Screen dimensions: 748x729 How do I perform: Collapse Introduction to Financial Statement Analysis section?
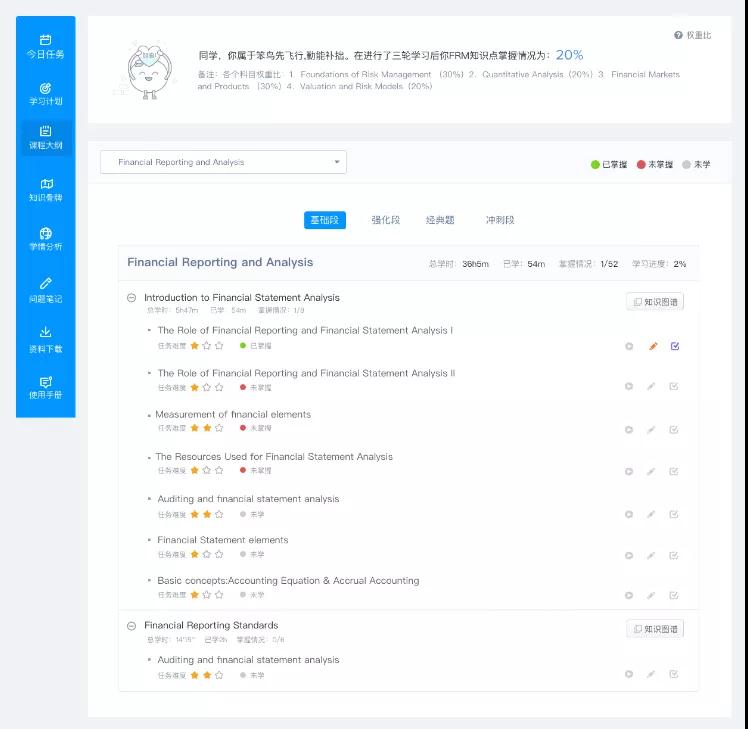coord(132,298)
